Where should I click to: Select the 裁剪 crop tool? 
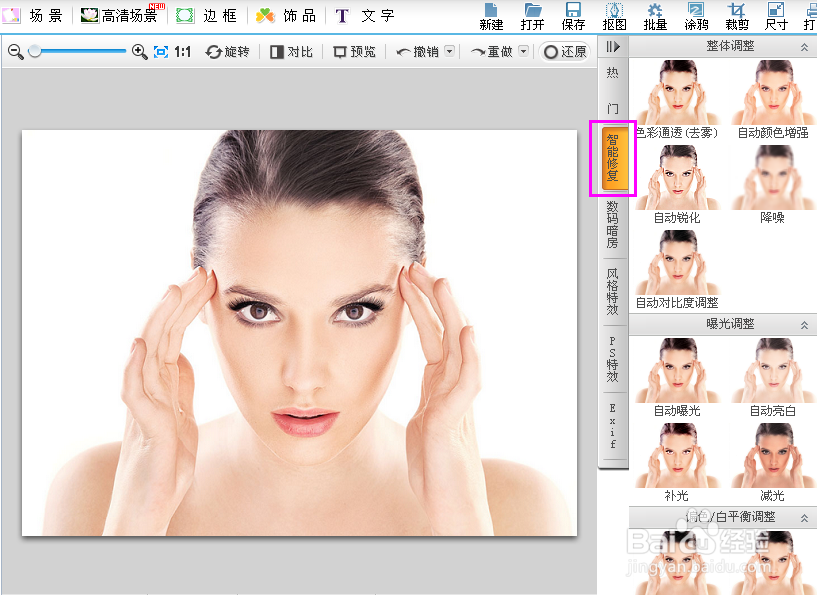737,17
